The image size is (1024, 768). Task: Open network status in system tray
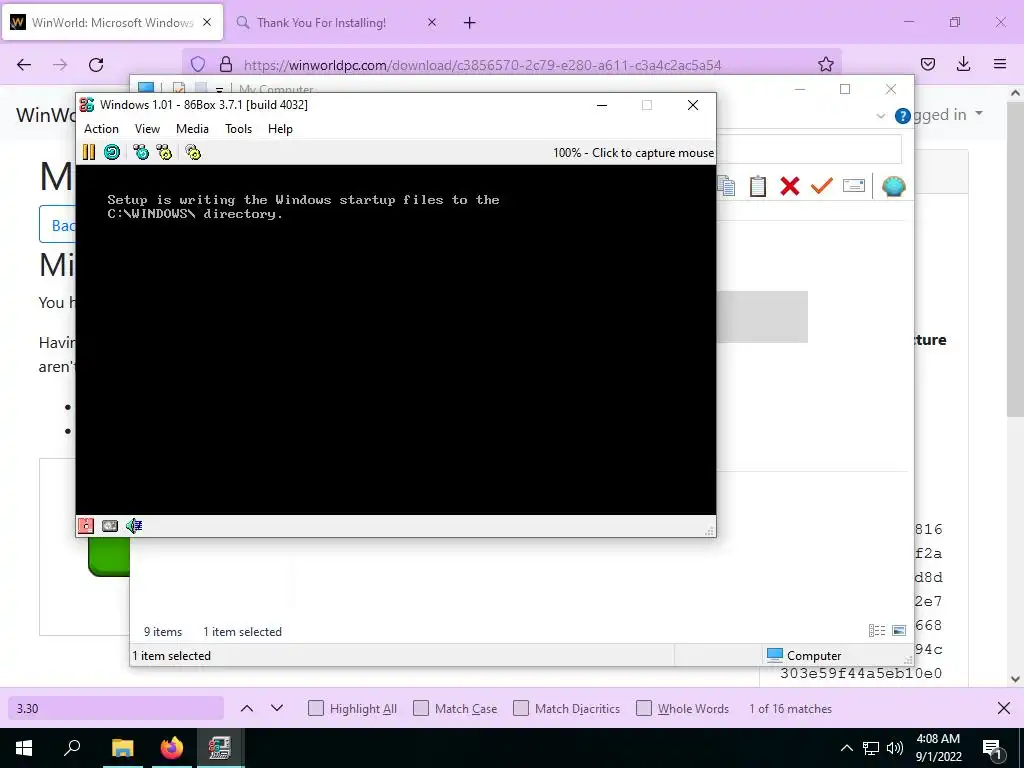(871, 748)
